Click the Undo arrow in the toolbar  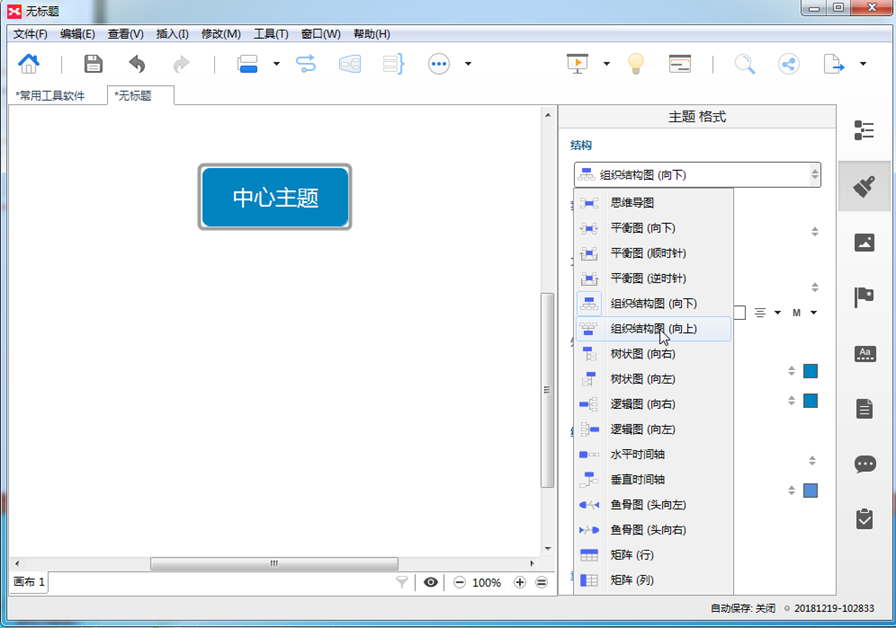coord(137,64)
